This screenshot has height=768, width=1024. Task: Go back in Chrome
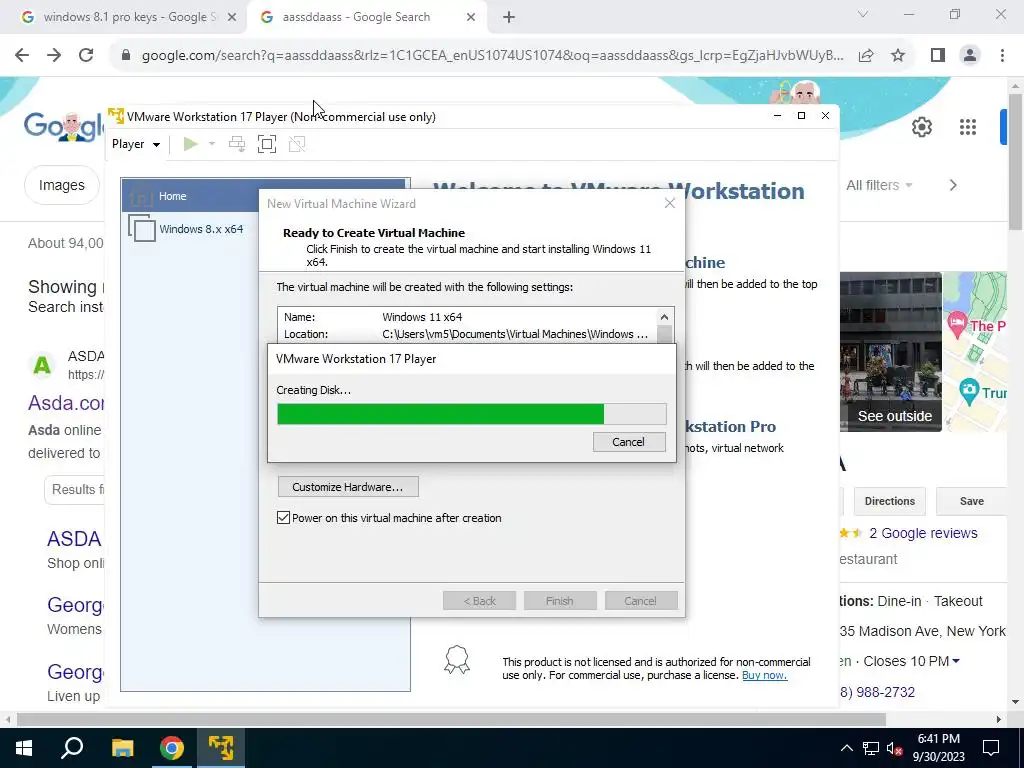(x=22, y=56)
